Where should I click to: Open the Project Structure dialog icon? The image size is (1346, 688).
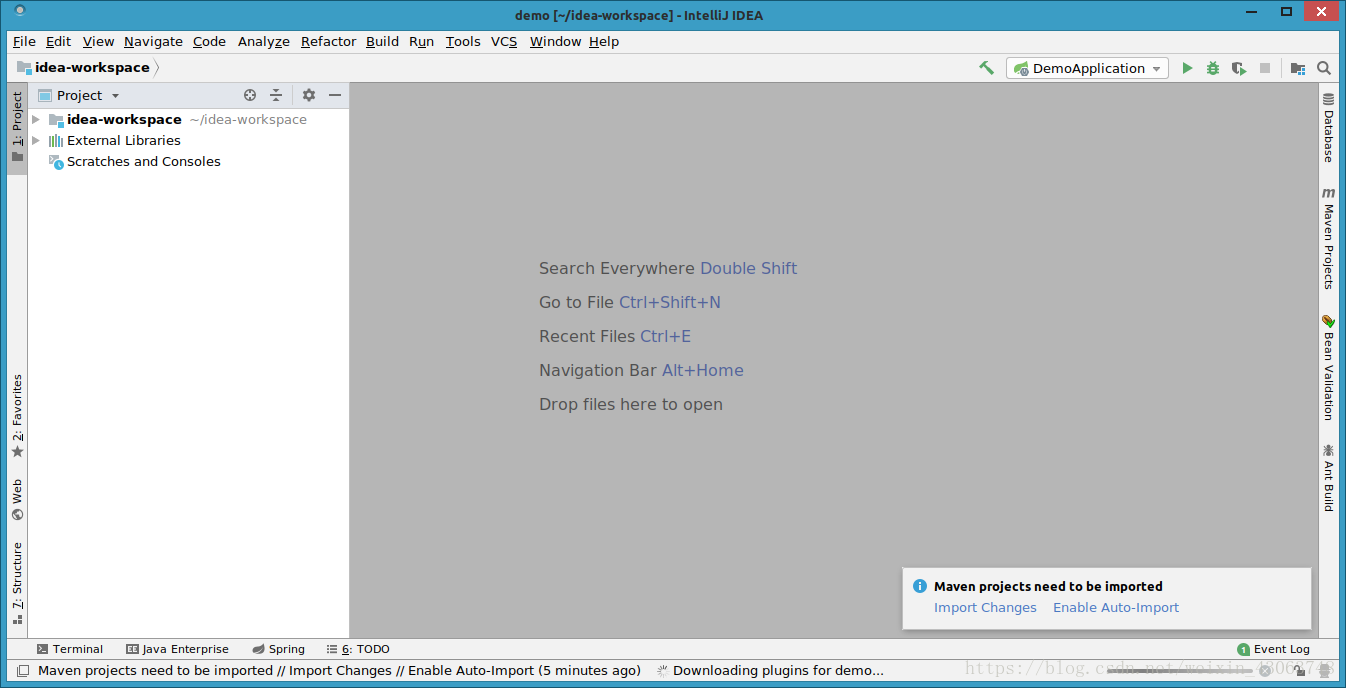1298,68
